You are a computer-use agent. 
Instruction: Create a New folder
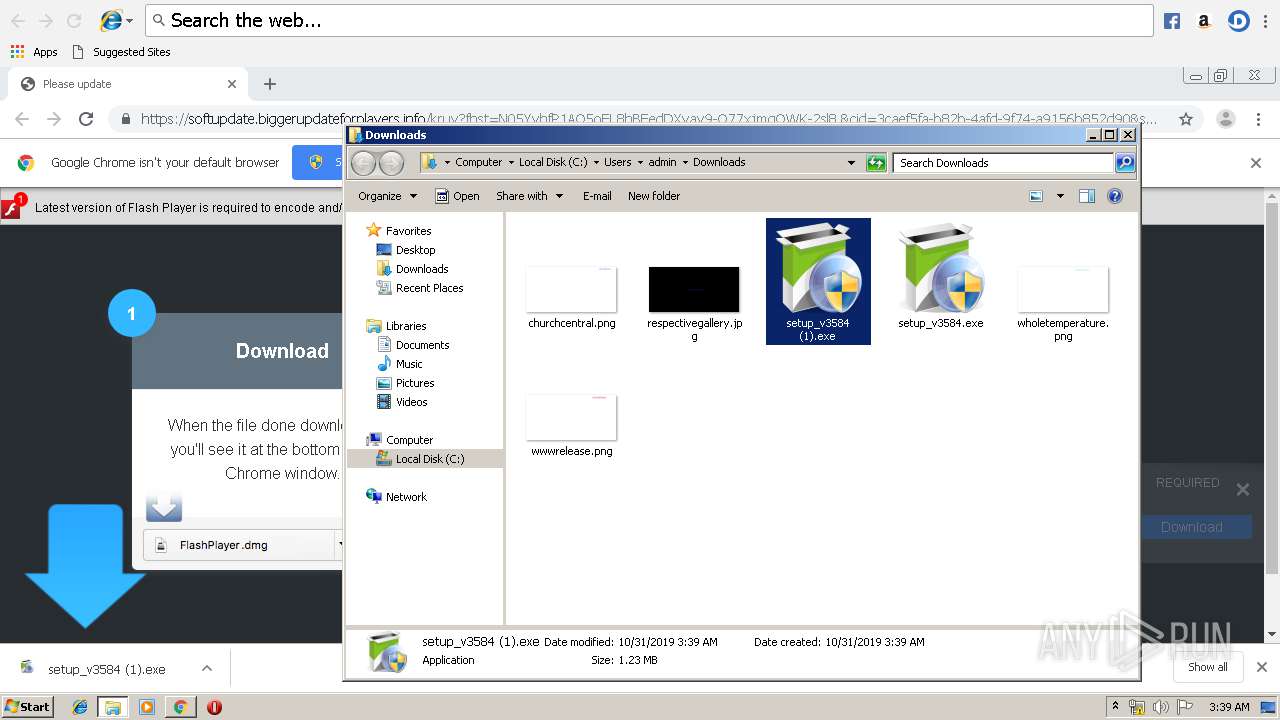654,196
